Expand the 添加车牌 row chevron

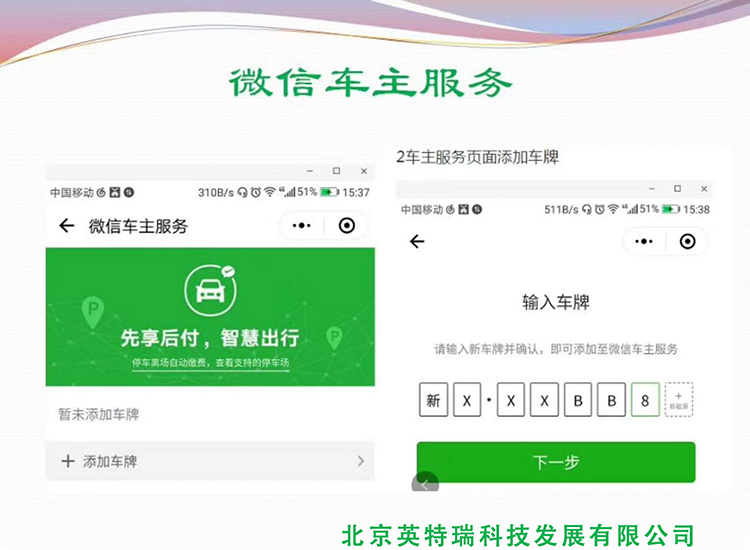(361, 461)
